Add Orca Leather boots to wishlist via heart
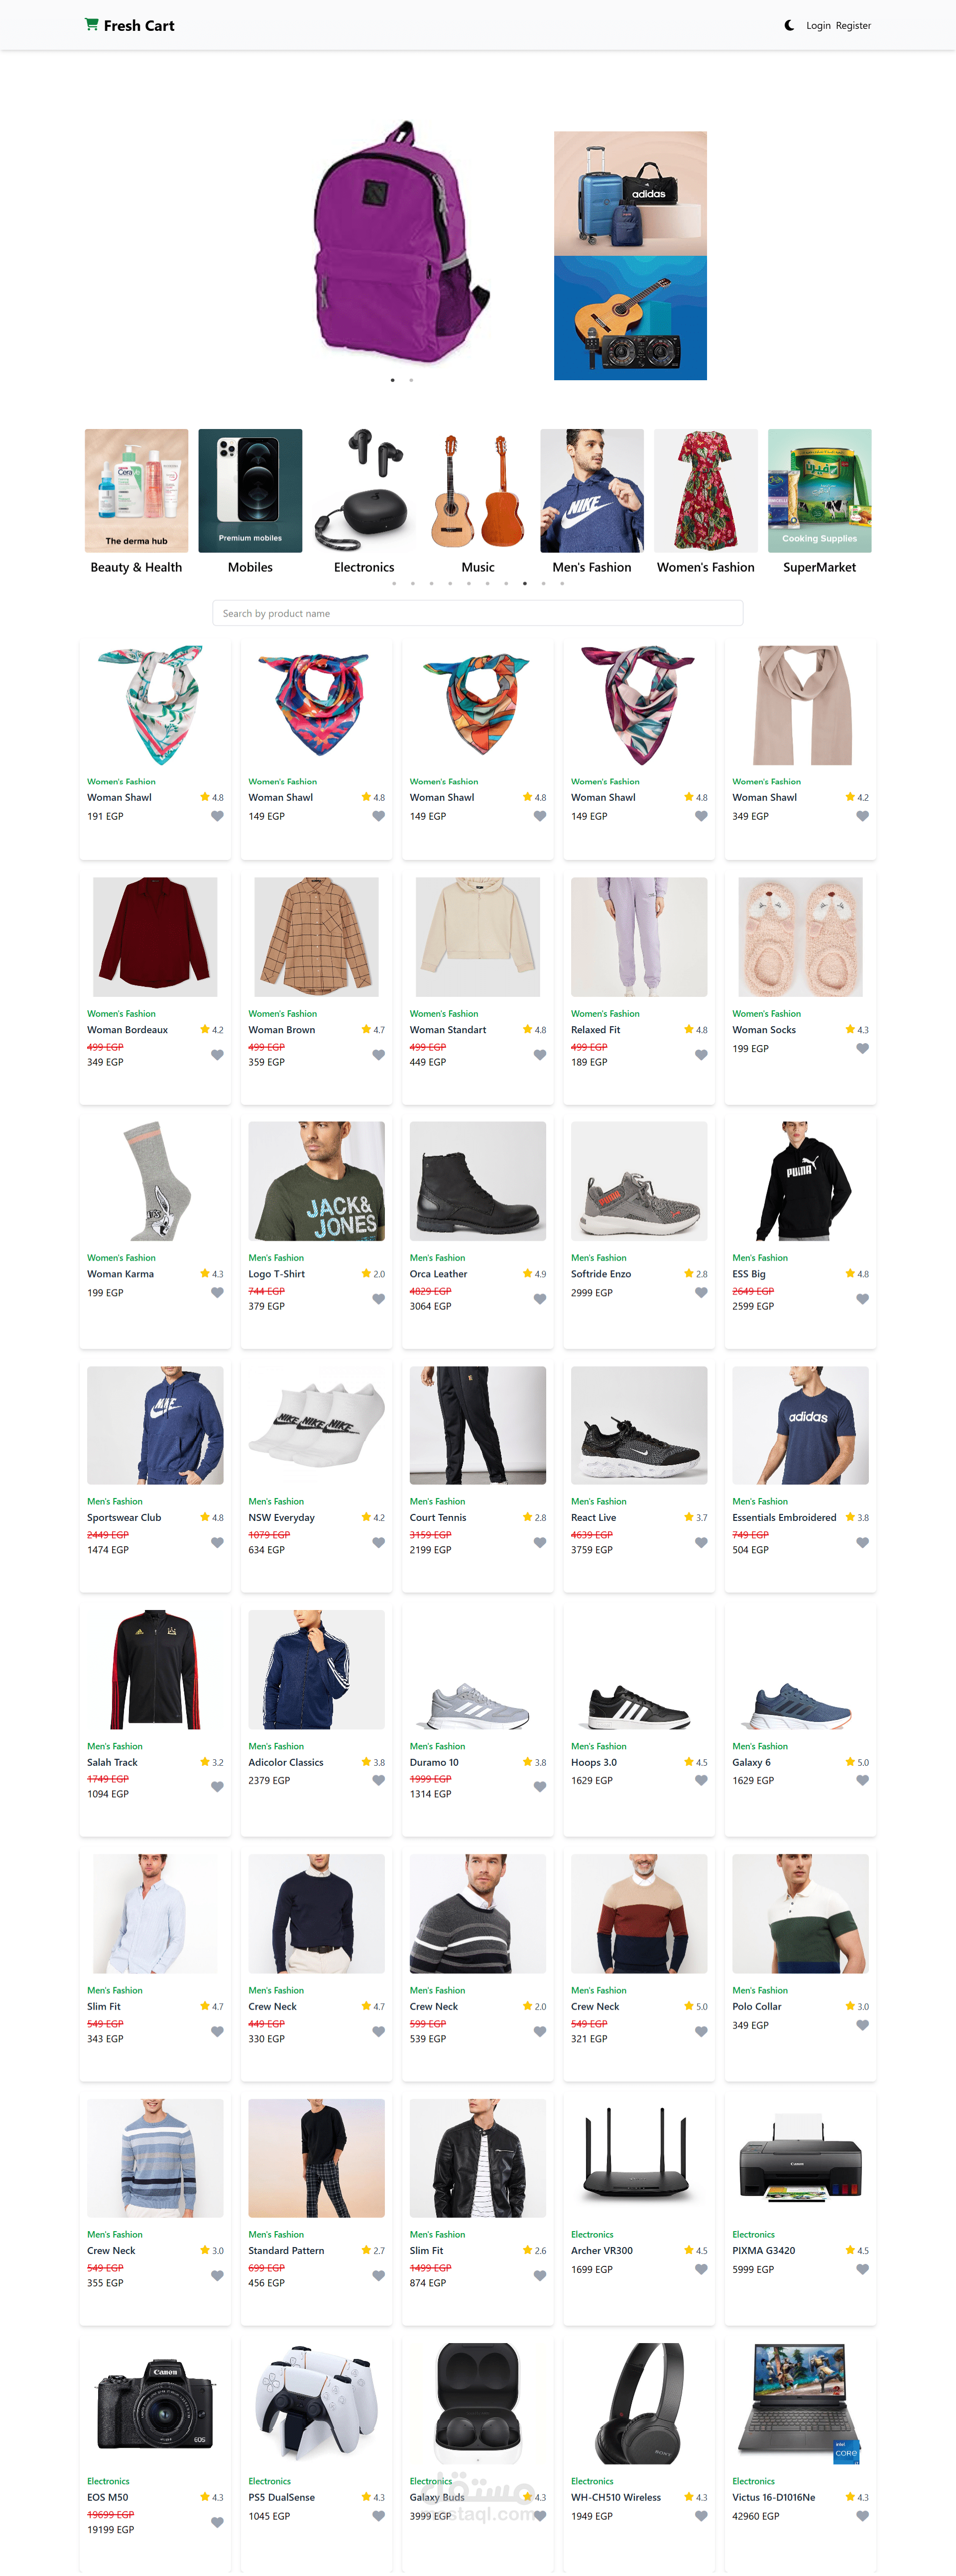This screenshot has height=2576, width=956. tap(540, 1299)
